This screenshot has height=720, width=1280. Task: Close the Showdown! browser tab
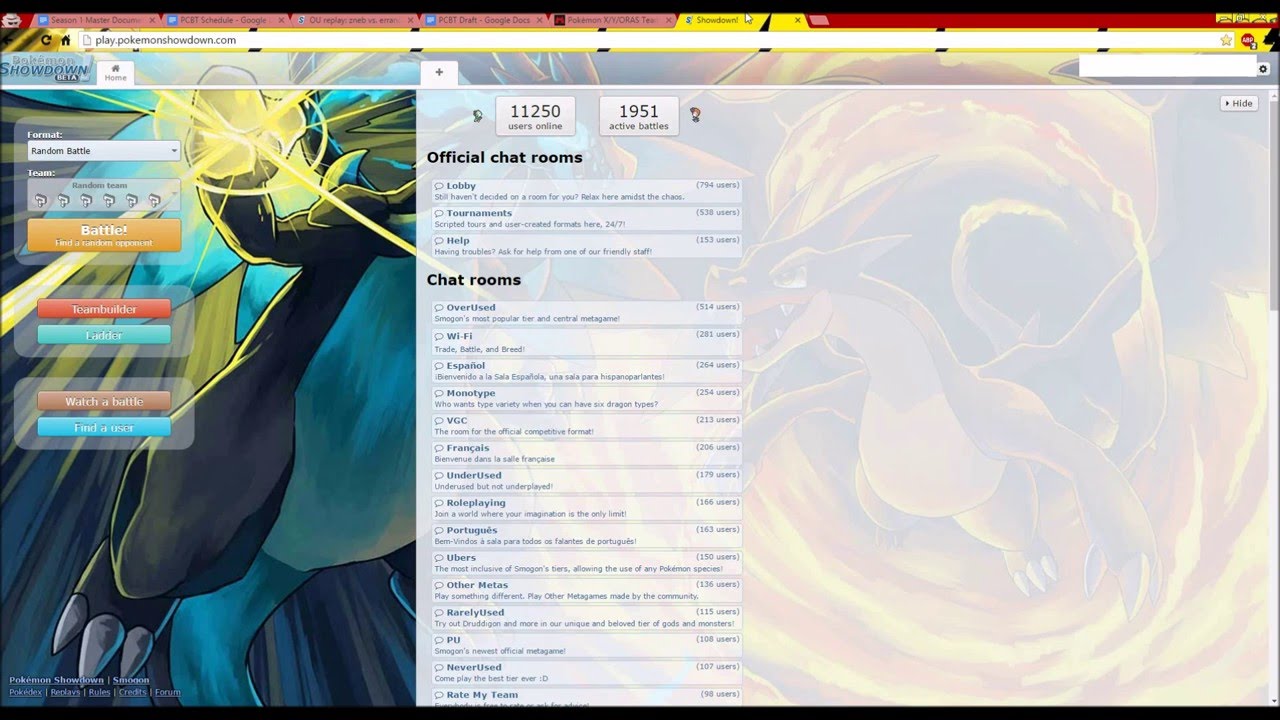[x=797, y=20]
